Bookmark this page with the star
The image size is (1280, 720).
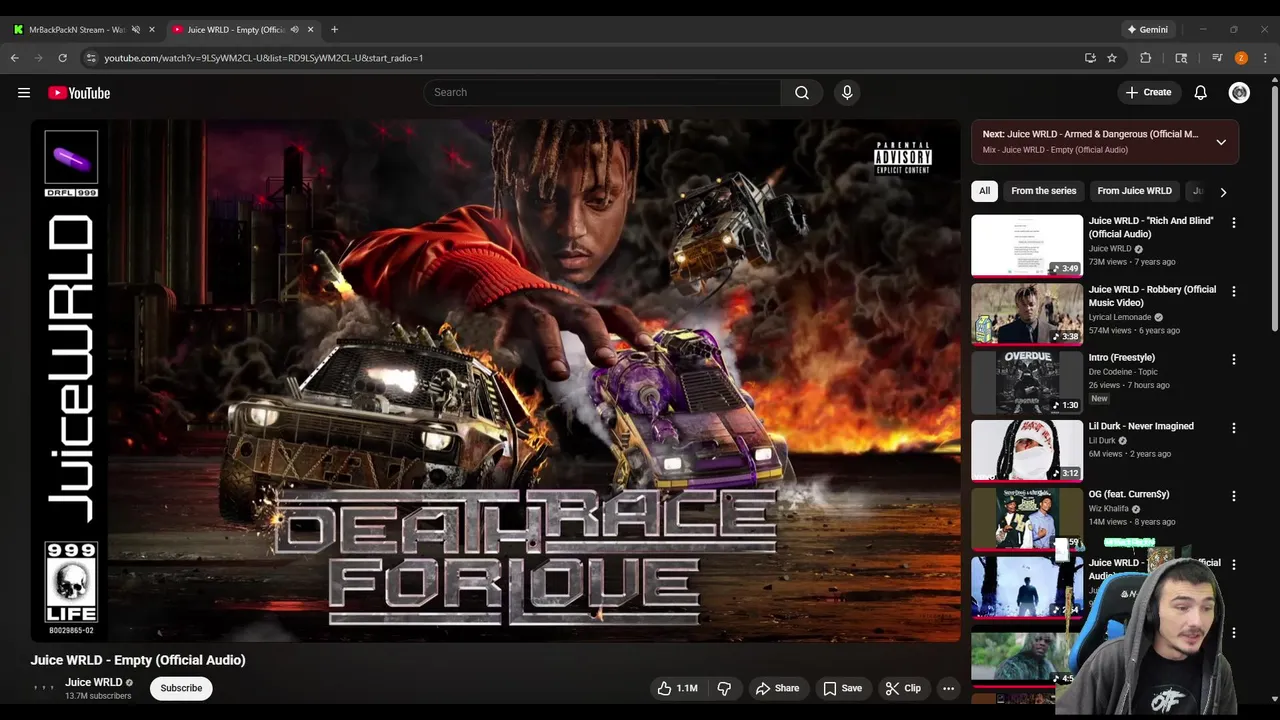tap(1112, 58)
